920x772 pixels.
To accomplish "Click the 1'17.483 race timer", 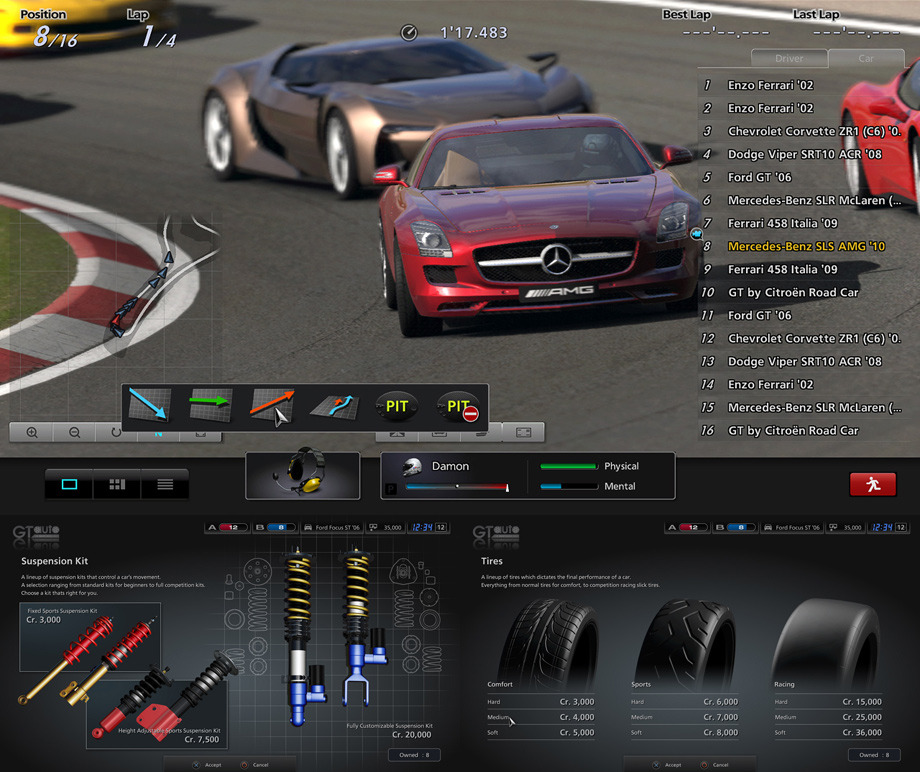I will tap(474, 33).
